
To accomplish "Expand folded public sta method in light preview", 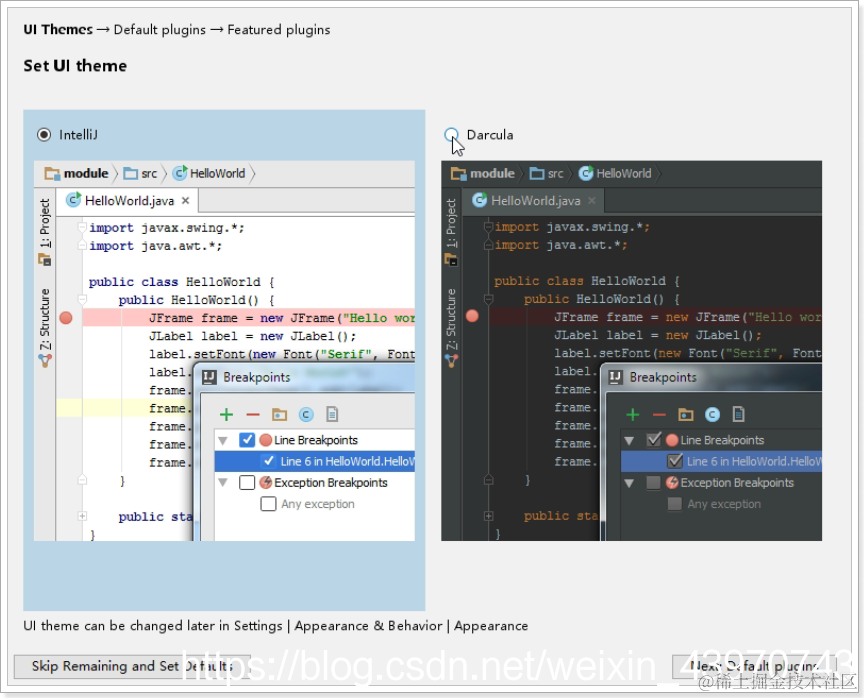I will pos(82,516).
